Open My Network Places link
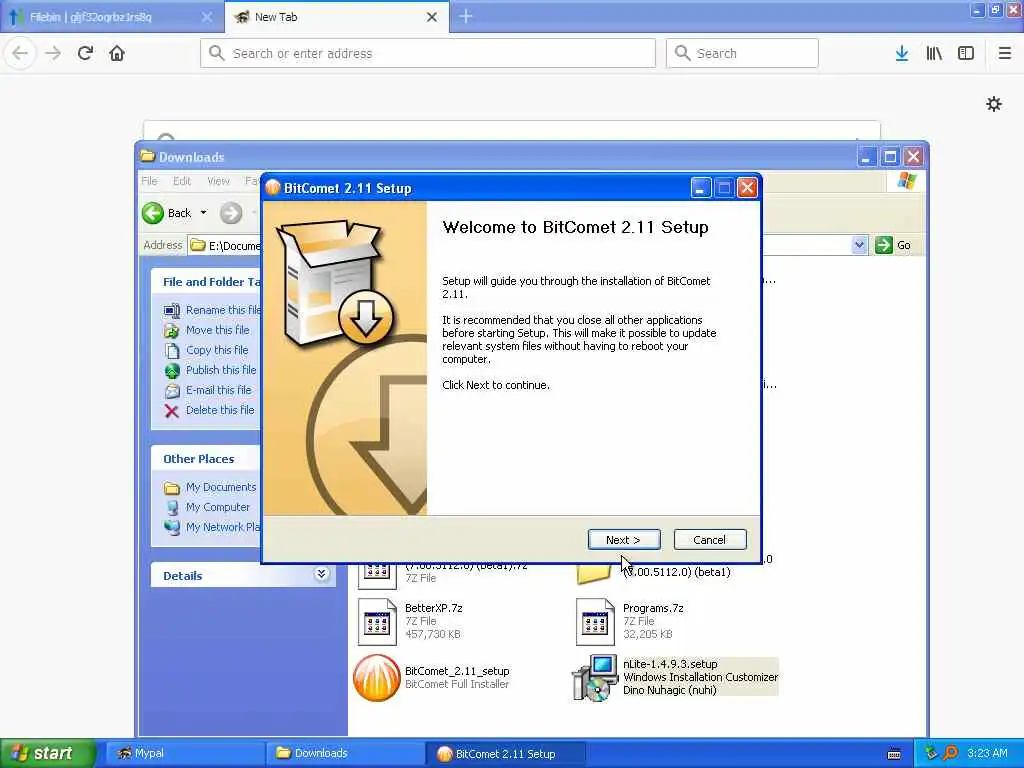The height and width of the screenshot is (768, 1024). click(x=223, y=527)
